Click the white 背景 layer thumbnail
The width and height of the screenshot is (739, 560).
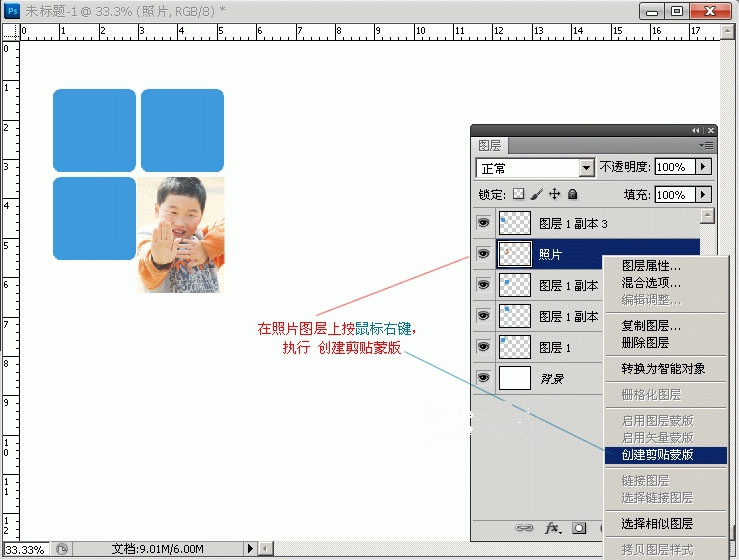515,378
